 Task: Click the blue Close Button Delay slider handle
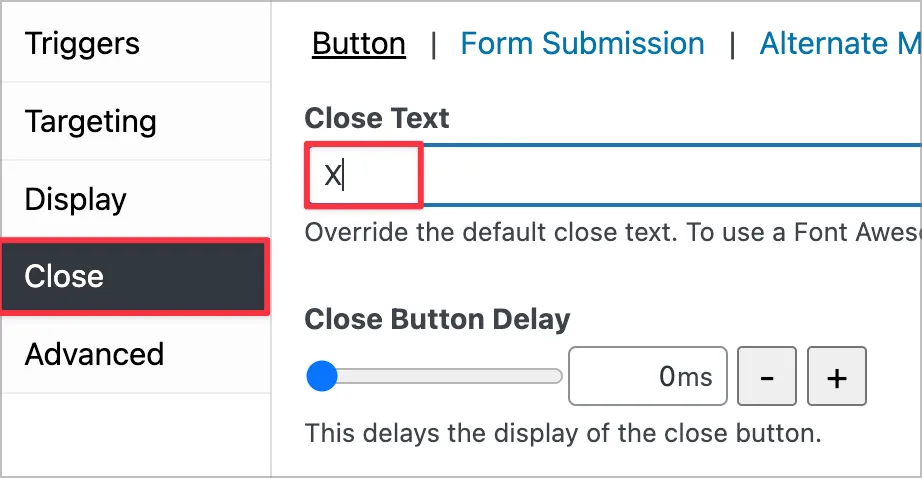[x=321, y=377]
